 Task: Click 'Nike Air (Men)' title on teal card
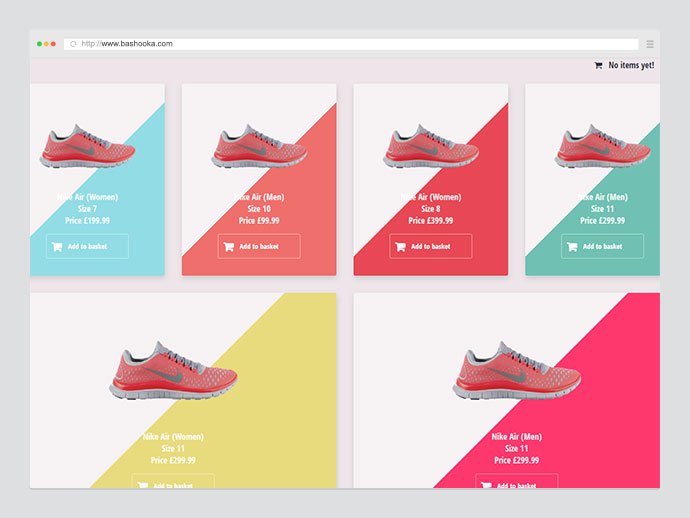[x=602, y=197]
